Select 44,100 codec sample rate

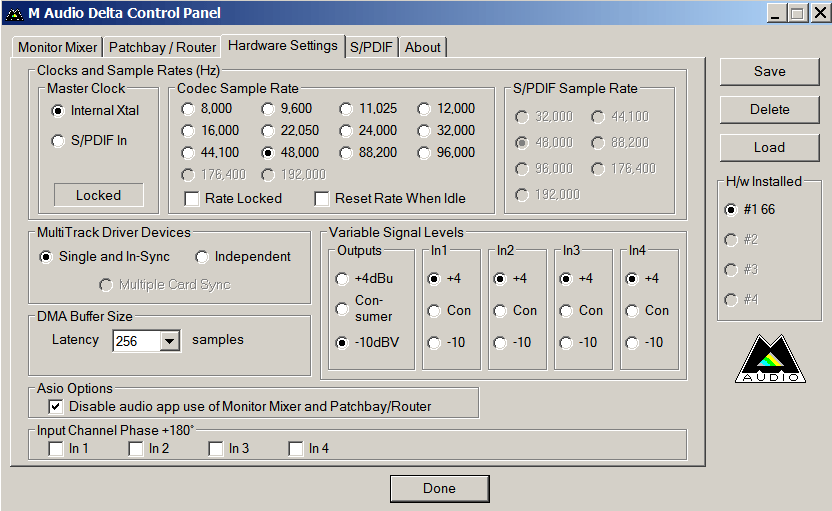point(188,153)
